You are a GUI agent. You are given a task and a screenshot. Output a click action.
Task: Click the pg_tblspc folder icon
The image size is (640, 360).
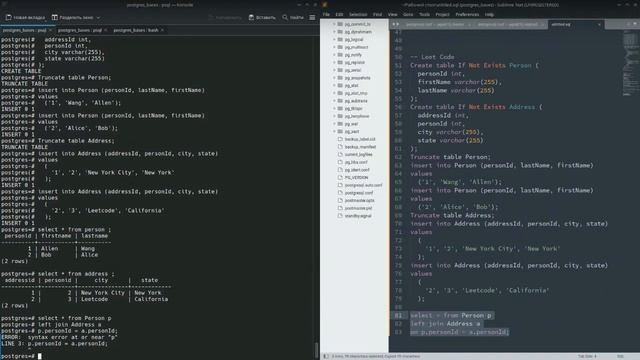coord(340,109)
